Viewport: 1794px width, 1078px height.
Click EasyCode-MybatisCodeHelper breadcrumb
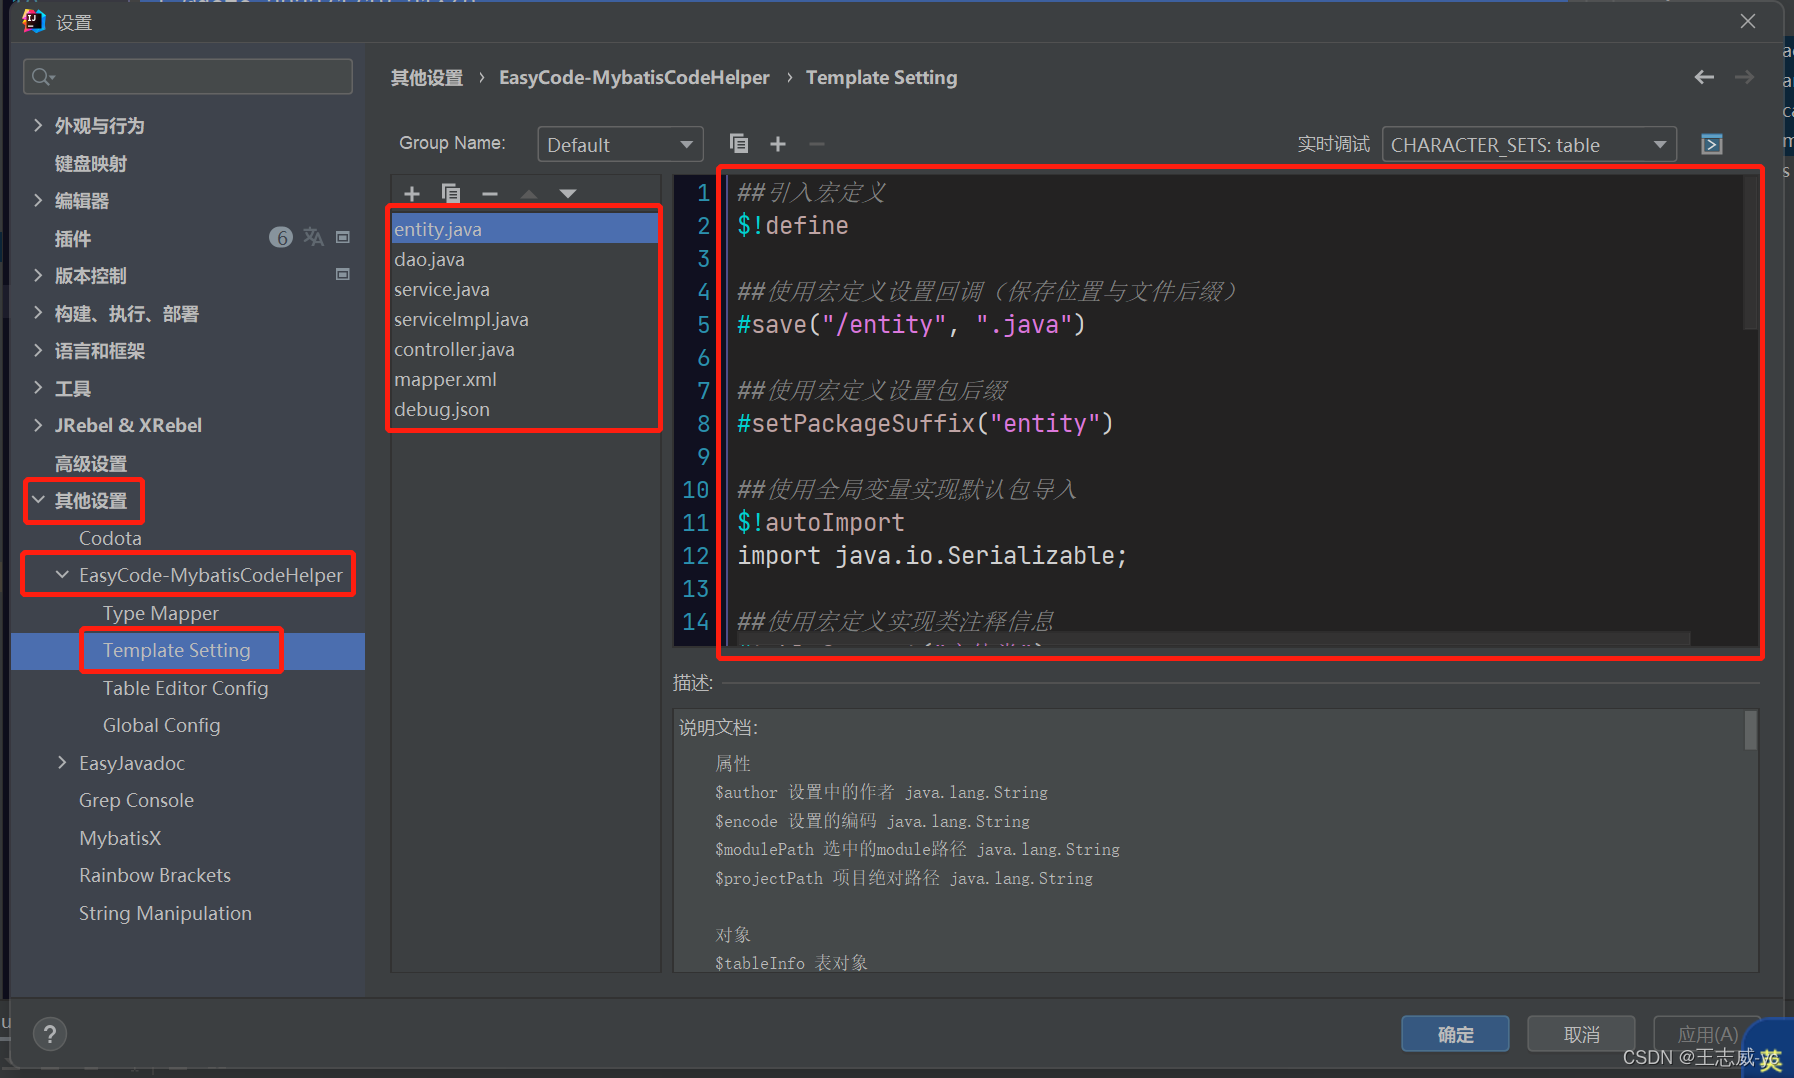point(634,77)
